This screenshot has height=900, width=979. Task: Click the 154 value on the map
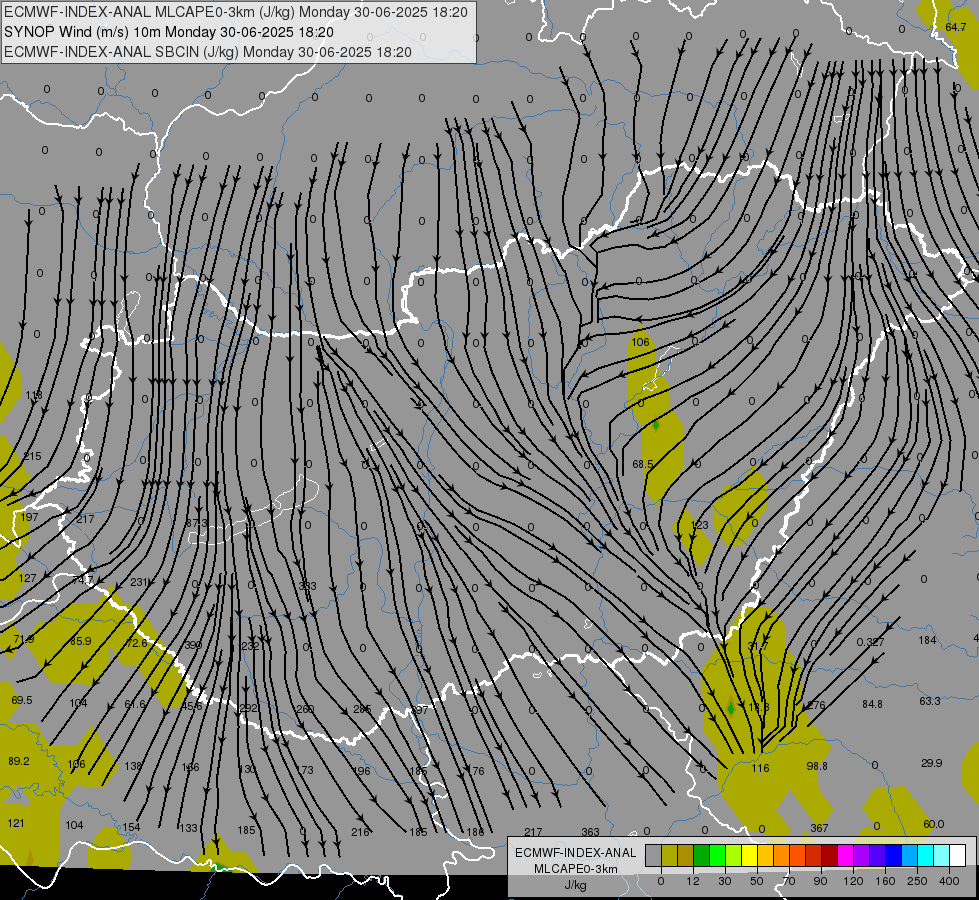point(131,828)
